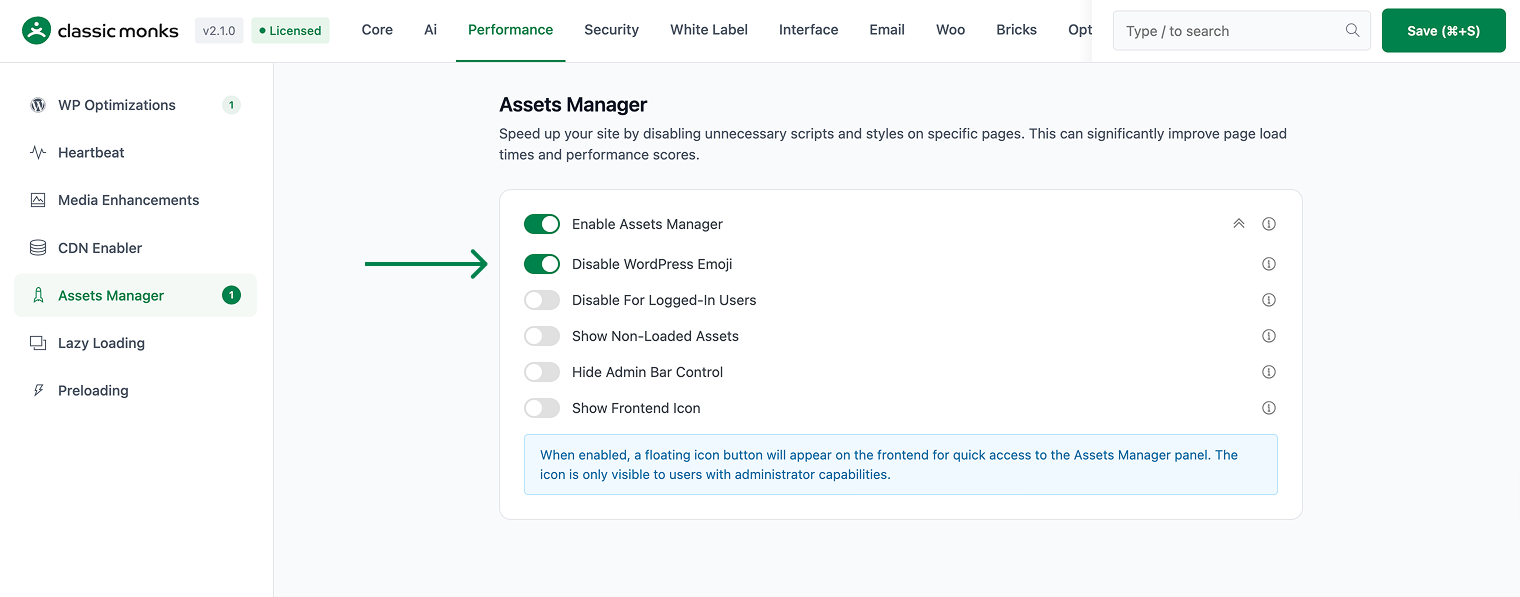This screenshot has height=597, width=1520.
Task: Open Preloading section
Action: pos(135,391)
